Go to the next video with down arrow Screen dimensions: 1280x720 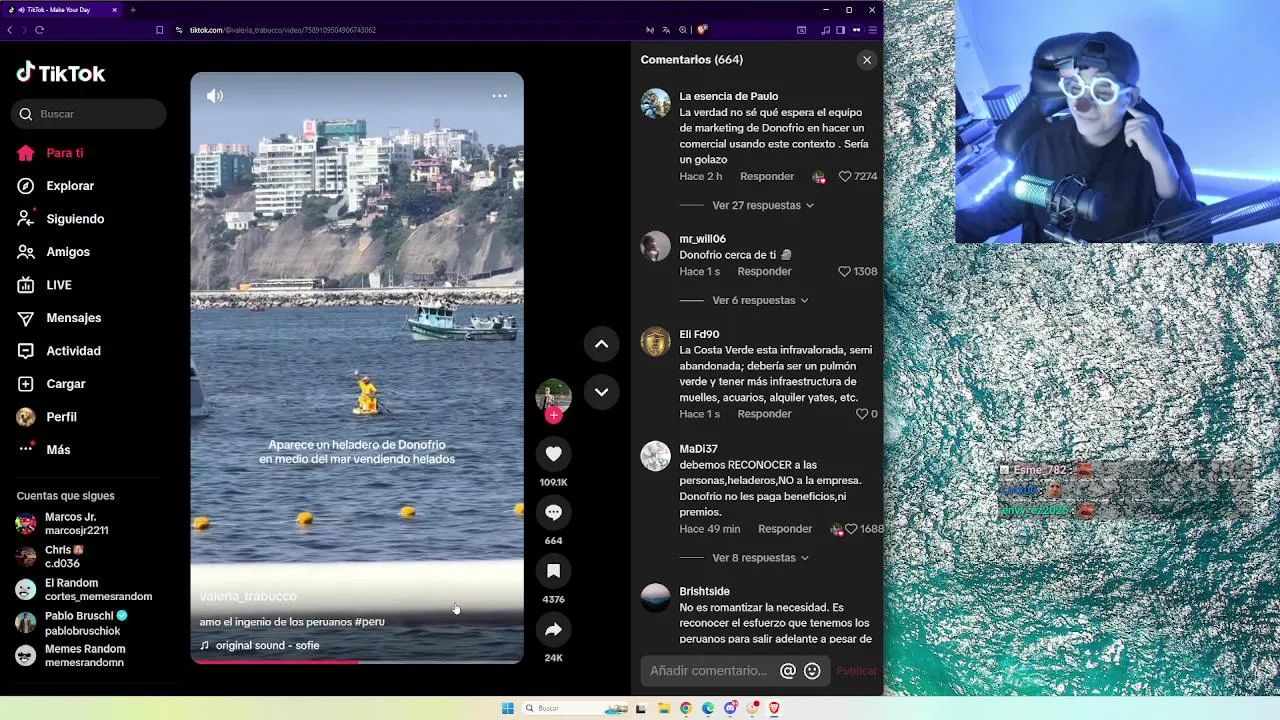(x=601, y=392)
